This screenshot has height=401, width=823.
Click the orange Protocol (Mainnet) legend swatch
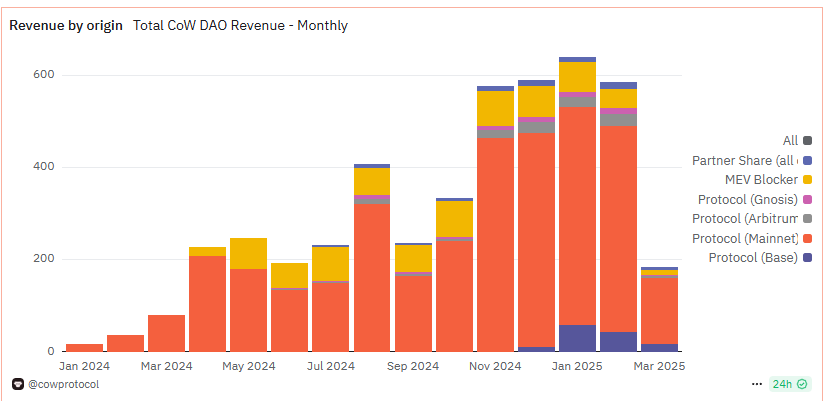click(x=807, y=238)
